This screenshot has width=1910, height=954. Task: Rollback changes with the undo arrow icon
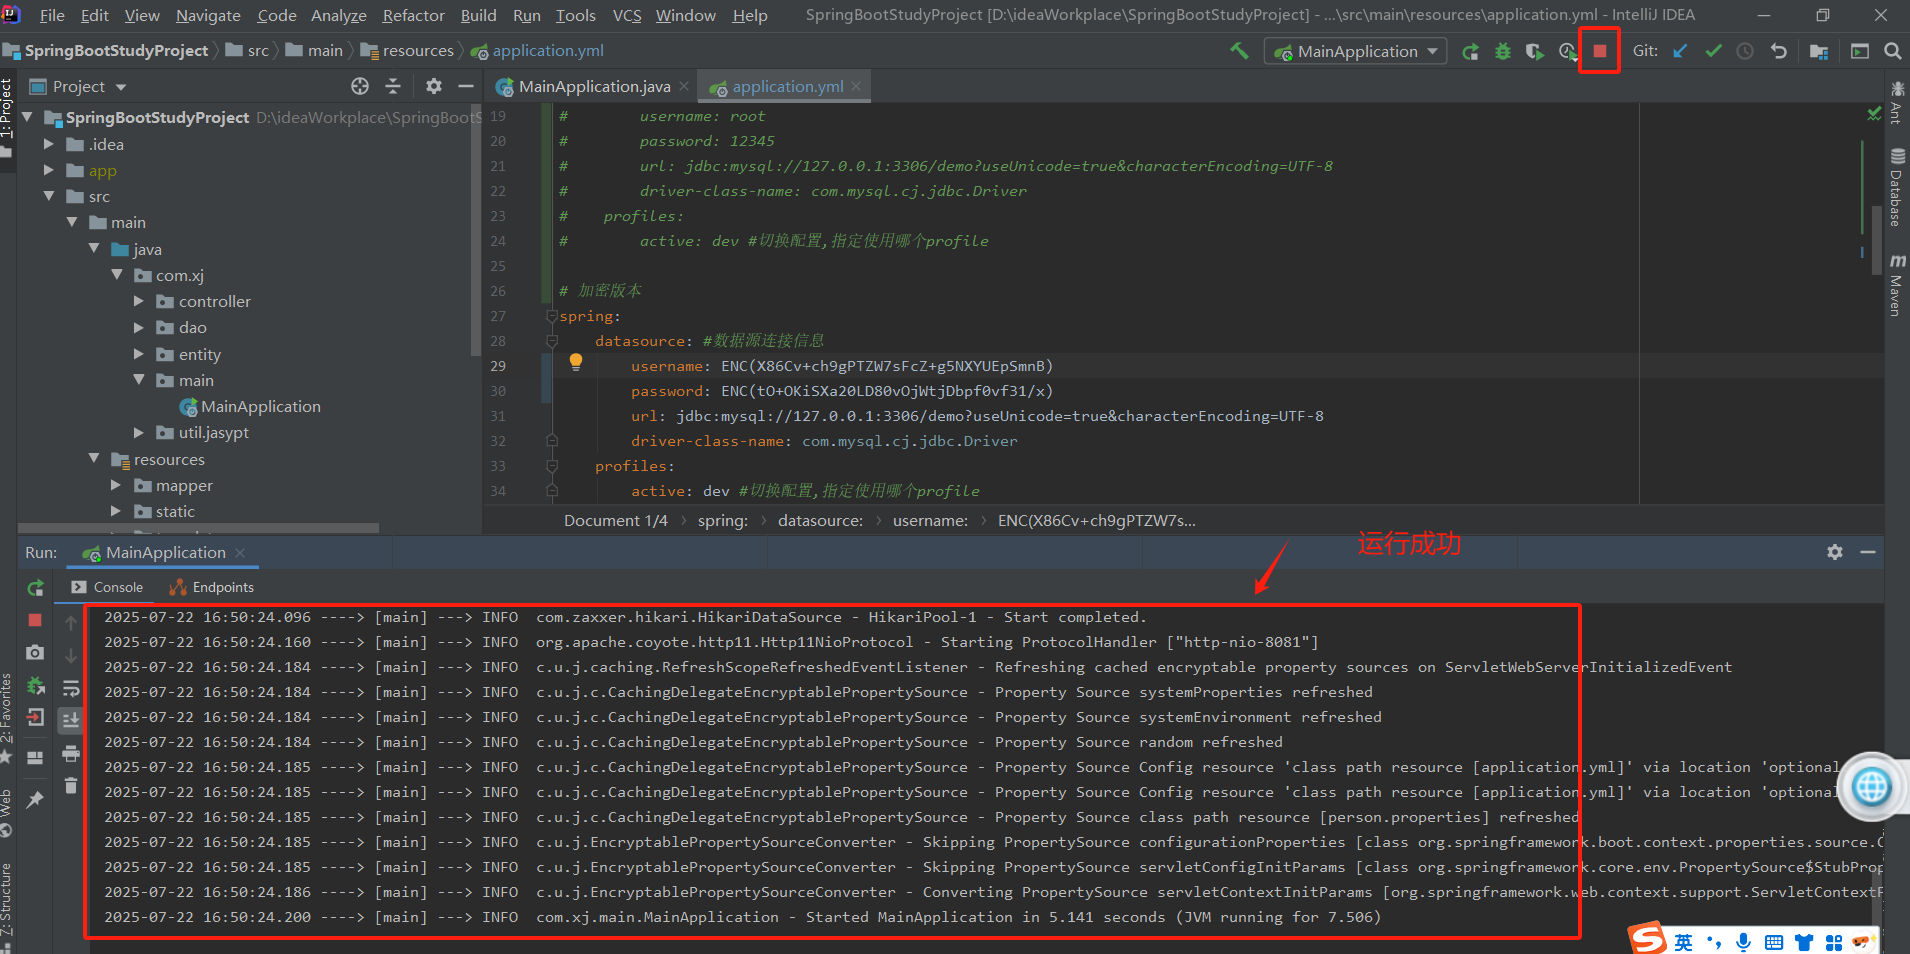coord(1778,51)
